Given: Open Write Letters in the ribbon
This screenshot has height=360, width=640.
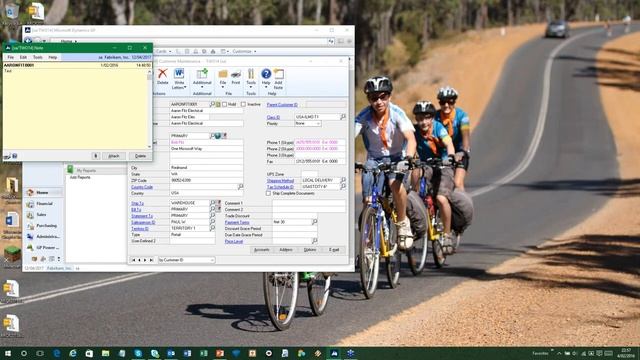Looking at the screenshot, I should point(179,78).
